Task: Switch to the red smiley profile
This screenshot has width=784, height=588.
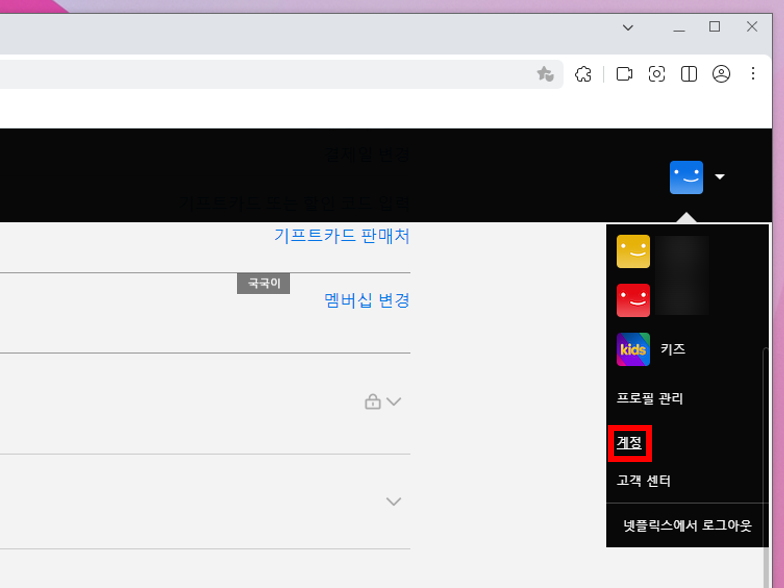Action: (x=633, y=300)
